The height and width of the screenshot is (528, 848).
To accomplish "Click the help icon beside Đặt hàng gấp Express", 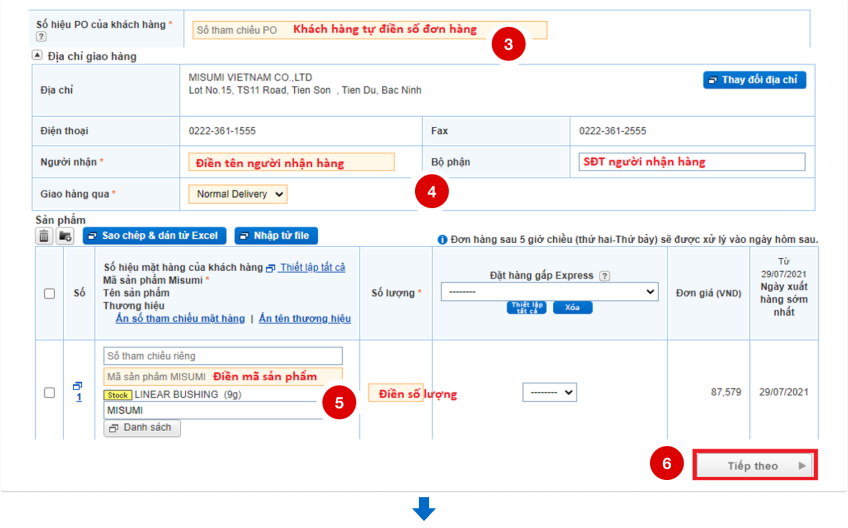I will coord(604,276).
